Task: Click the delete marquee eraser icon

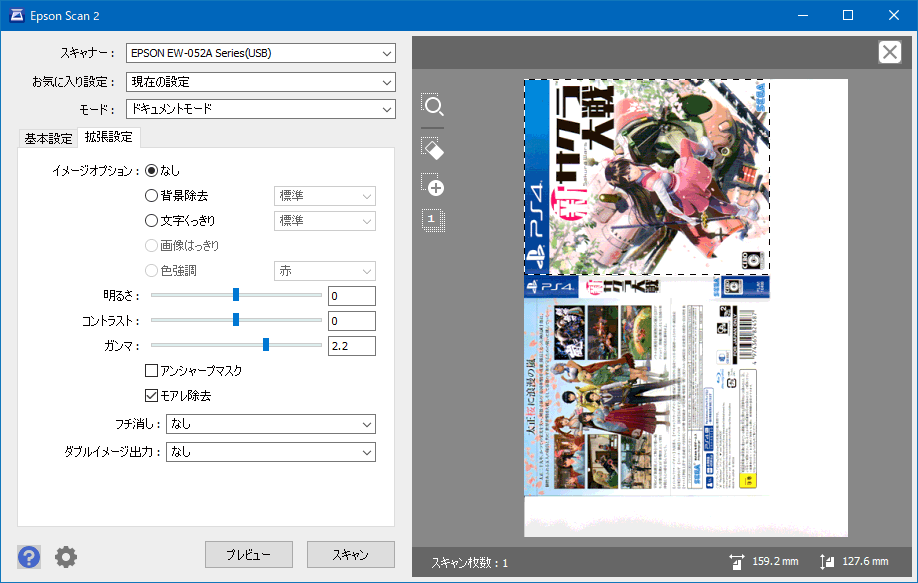Action: [x=432, y=148]
